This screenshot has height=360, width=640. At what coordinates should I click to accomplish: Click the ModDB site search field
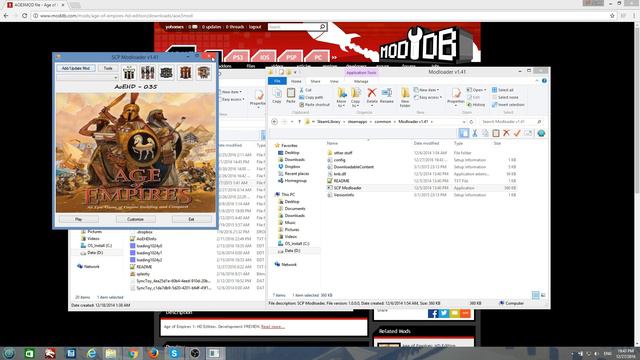tap(293, 27)
